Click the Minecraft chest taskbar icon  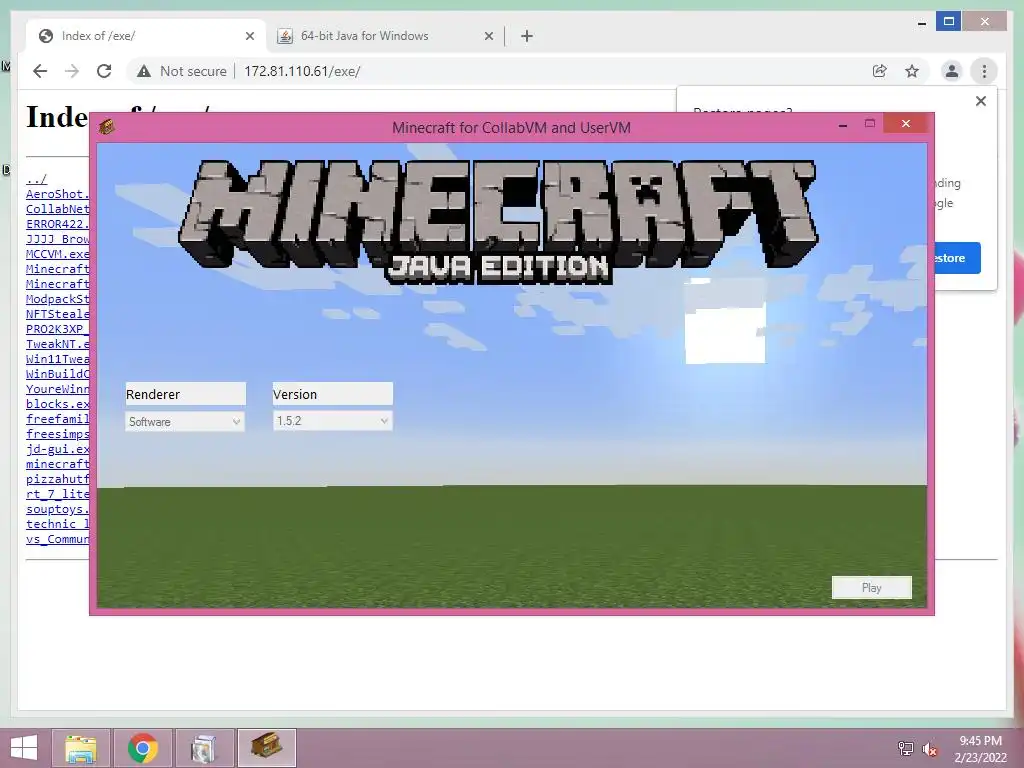[x=266, y=748]
